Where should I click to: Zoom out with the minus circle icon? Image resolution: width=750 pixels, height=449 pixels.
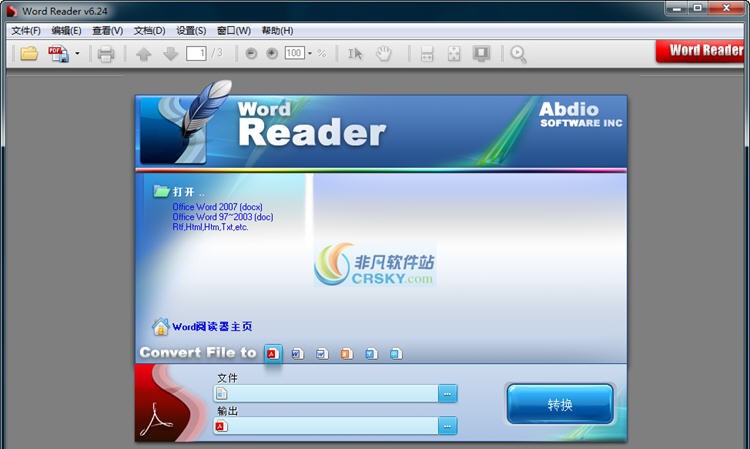pos(251,54)
